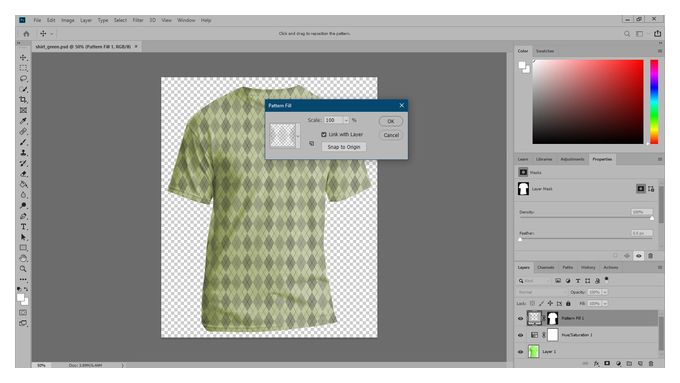Screen dimensions: 680x383
Task: Toggle Quick Mask mode in toolbox
Action: [23, 312]
